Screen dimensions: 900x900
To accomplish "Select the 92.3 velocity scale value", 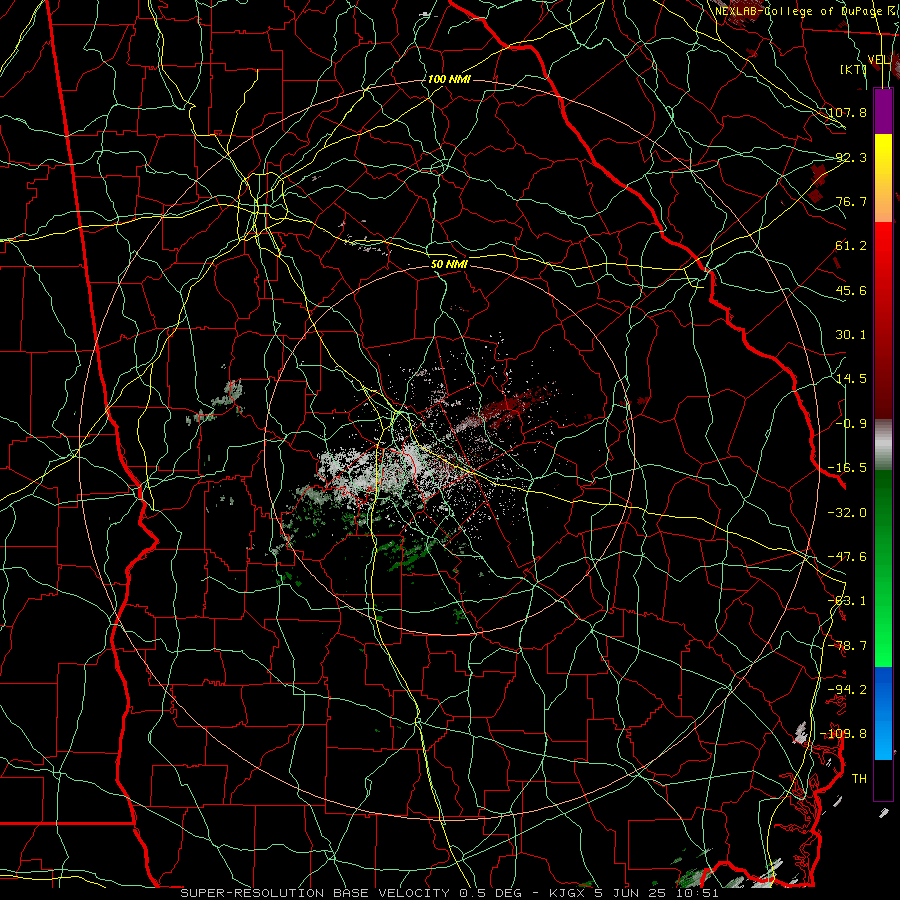I will tap(851, 157).
